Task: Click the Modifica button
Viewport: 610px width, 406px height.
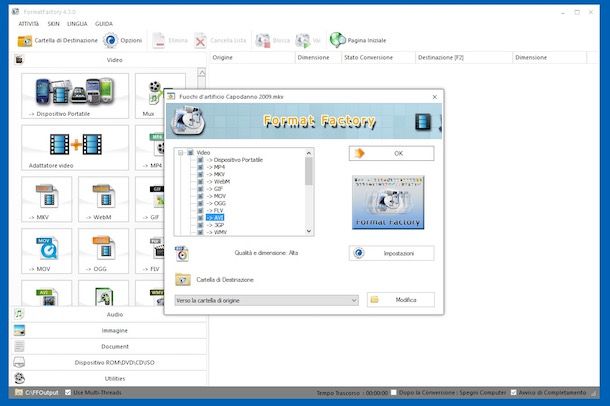Action: click(401, 300)
